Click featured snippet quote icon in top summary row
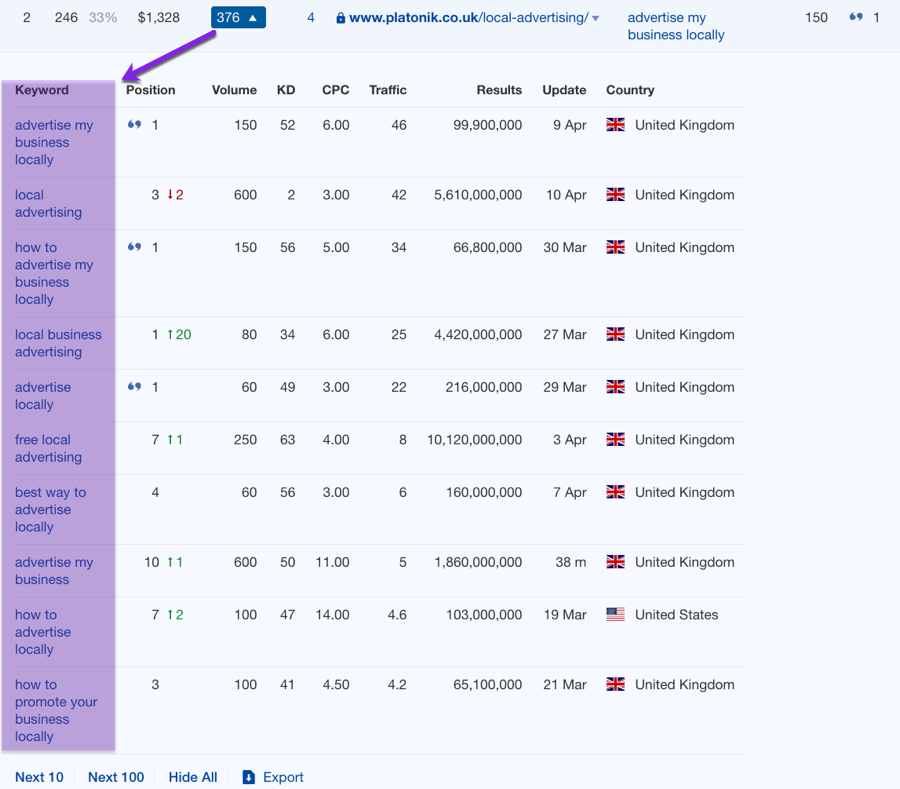Screen dimensions: 900x789 [x=855, y=17]
